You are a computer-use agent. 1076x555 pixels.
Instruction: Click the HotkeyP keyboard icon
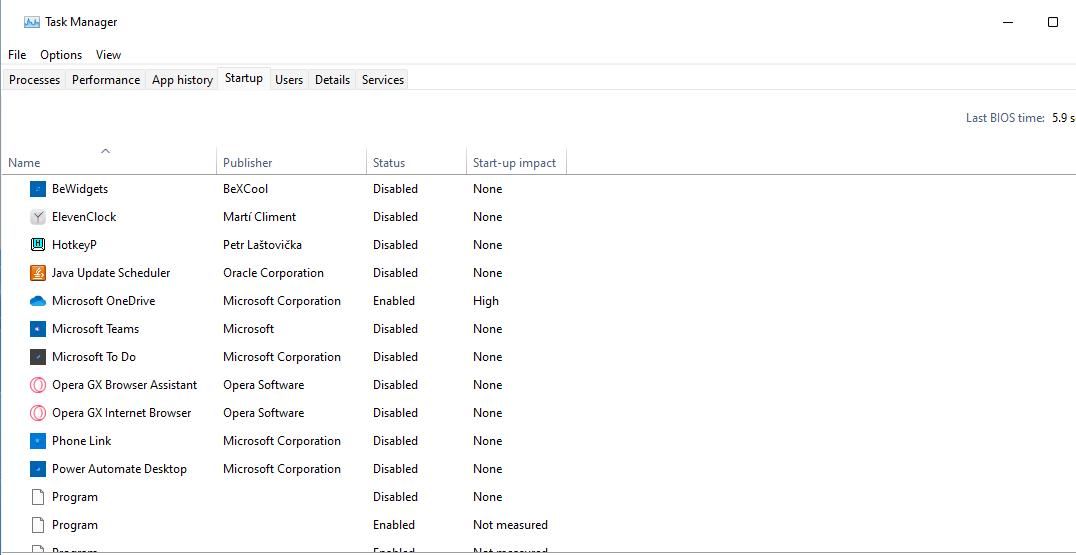tap(38, 245)
